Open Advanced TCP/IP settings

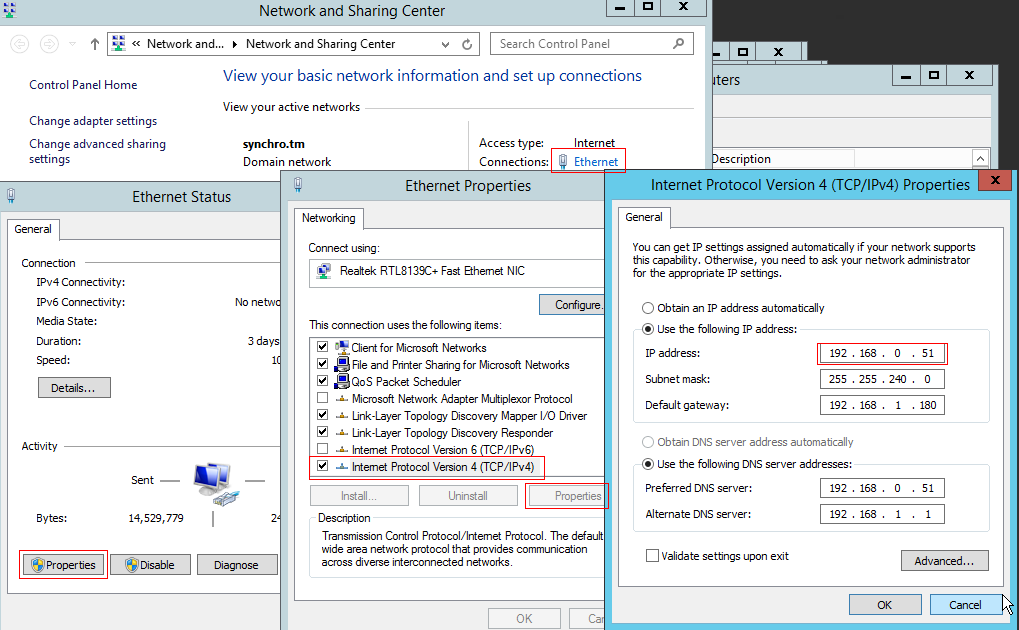(944, 560)
